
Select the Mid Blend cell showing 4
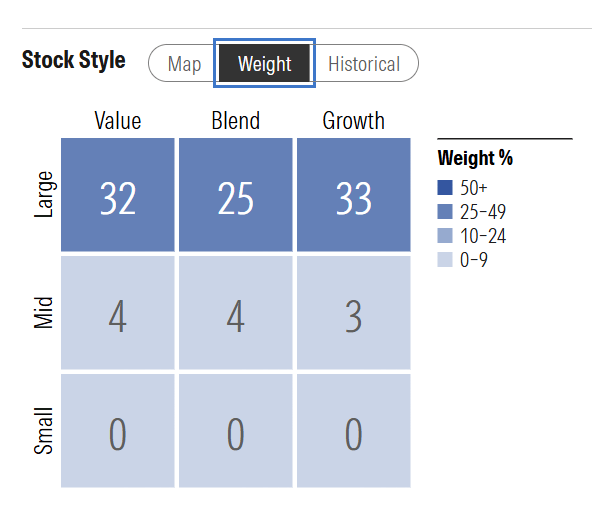coord(236,313)
